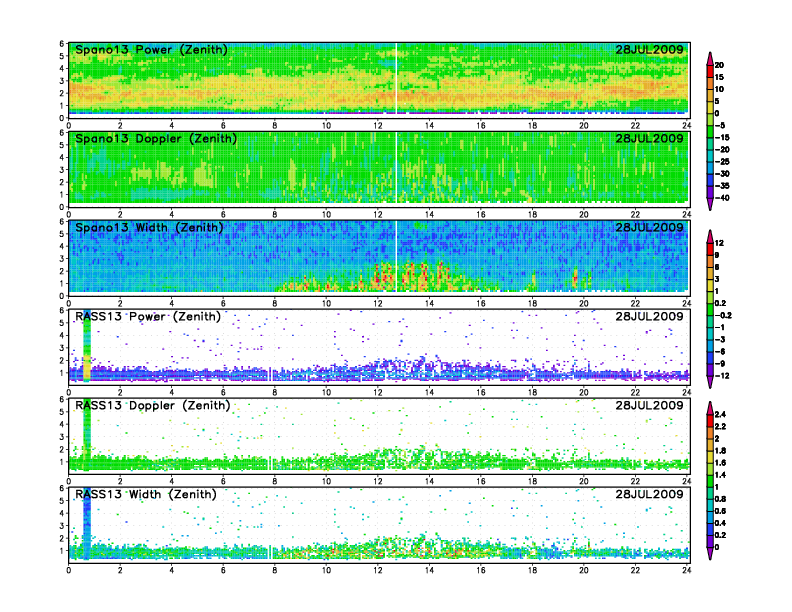Screen dimensions: 792x612
Task: Click hour tick '6' below Spano13 Doppler panel
Action: pyautogui.click(x=223, y=215)
